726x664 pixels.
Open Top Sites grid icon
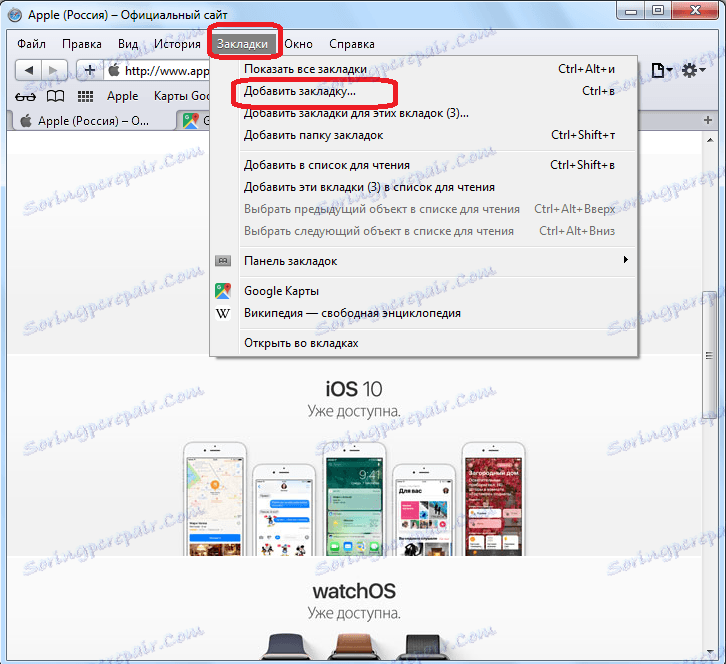point(85,96)
